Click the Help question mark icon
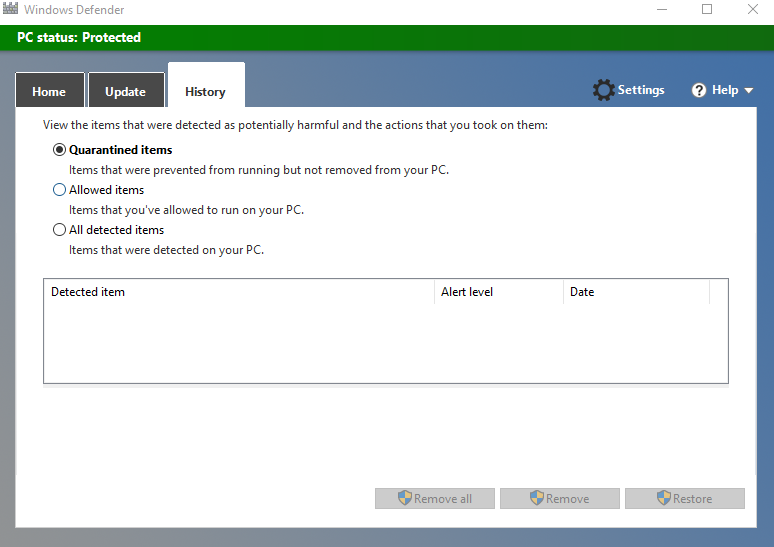 pos(698,90)
